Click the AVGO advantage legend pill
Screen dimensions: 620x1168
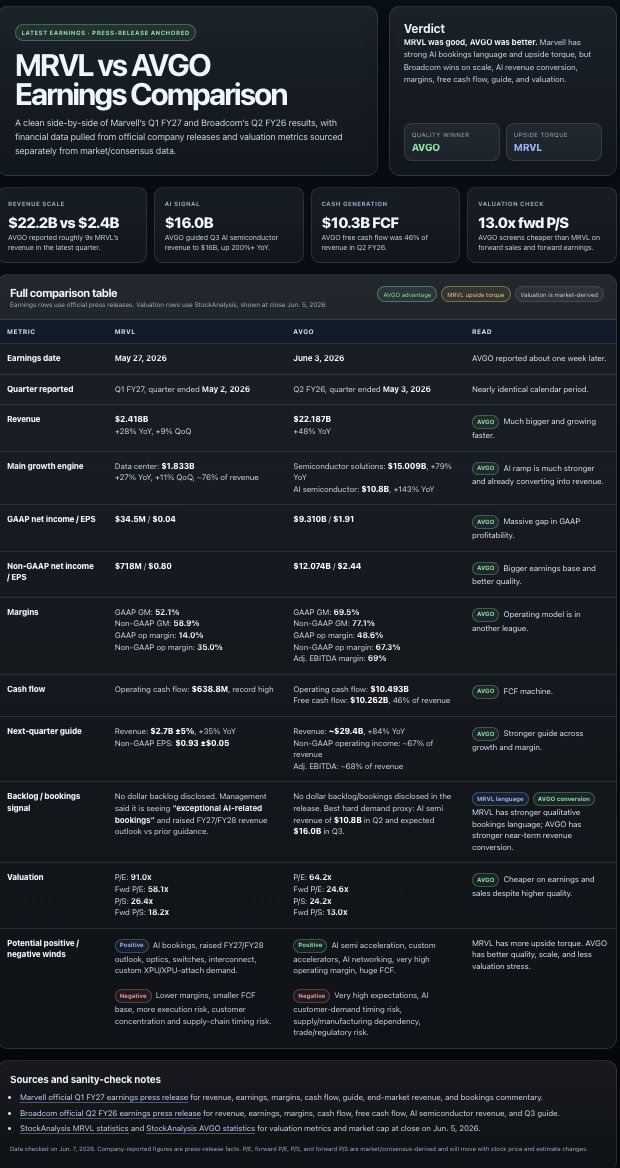coord(405,295)
